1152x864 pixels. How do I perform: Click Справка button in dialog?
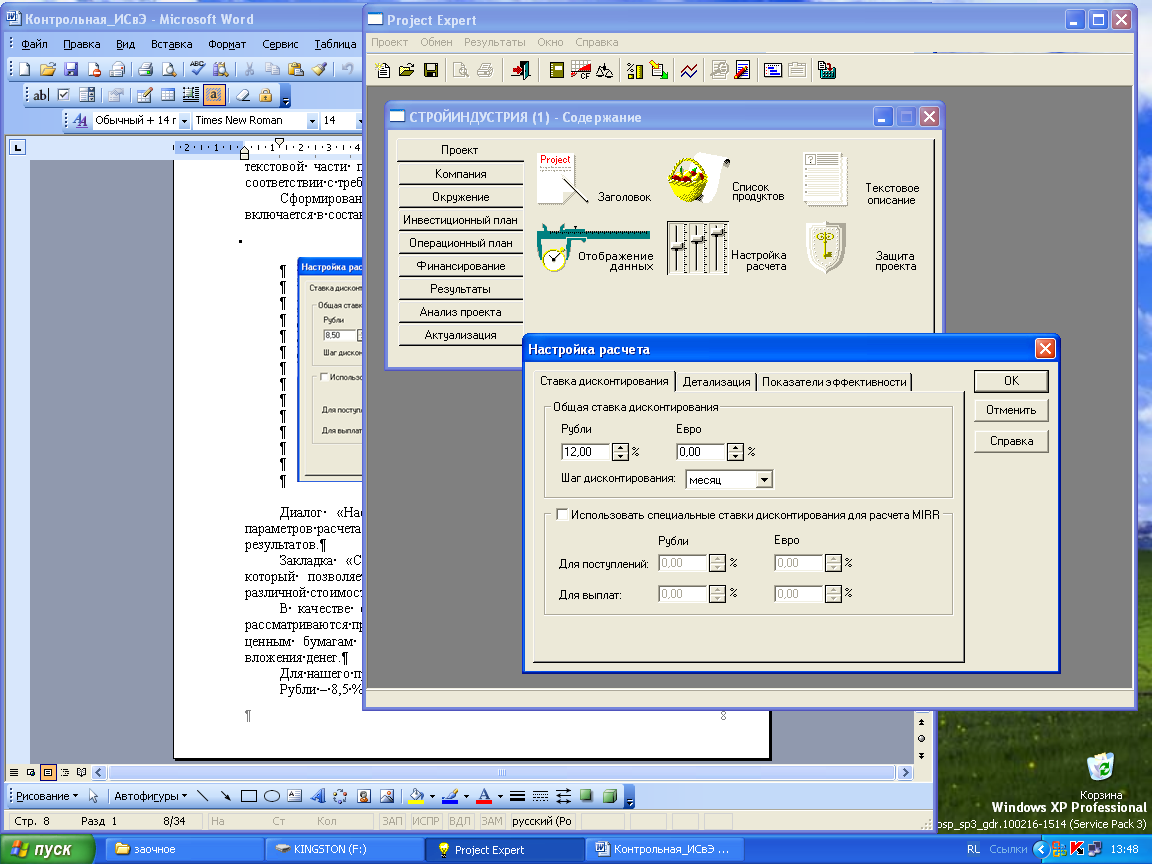pyautogui.click(x=1011, y=441)
